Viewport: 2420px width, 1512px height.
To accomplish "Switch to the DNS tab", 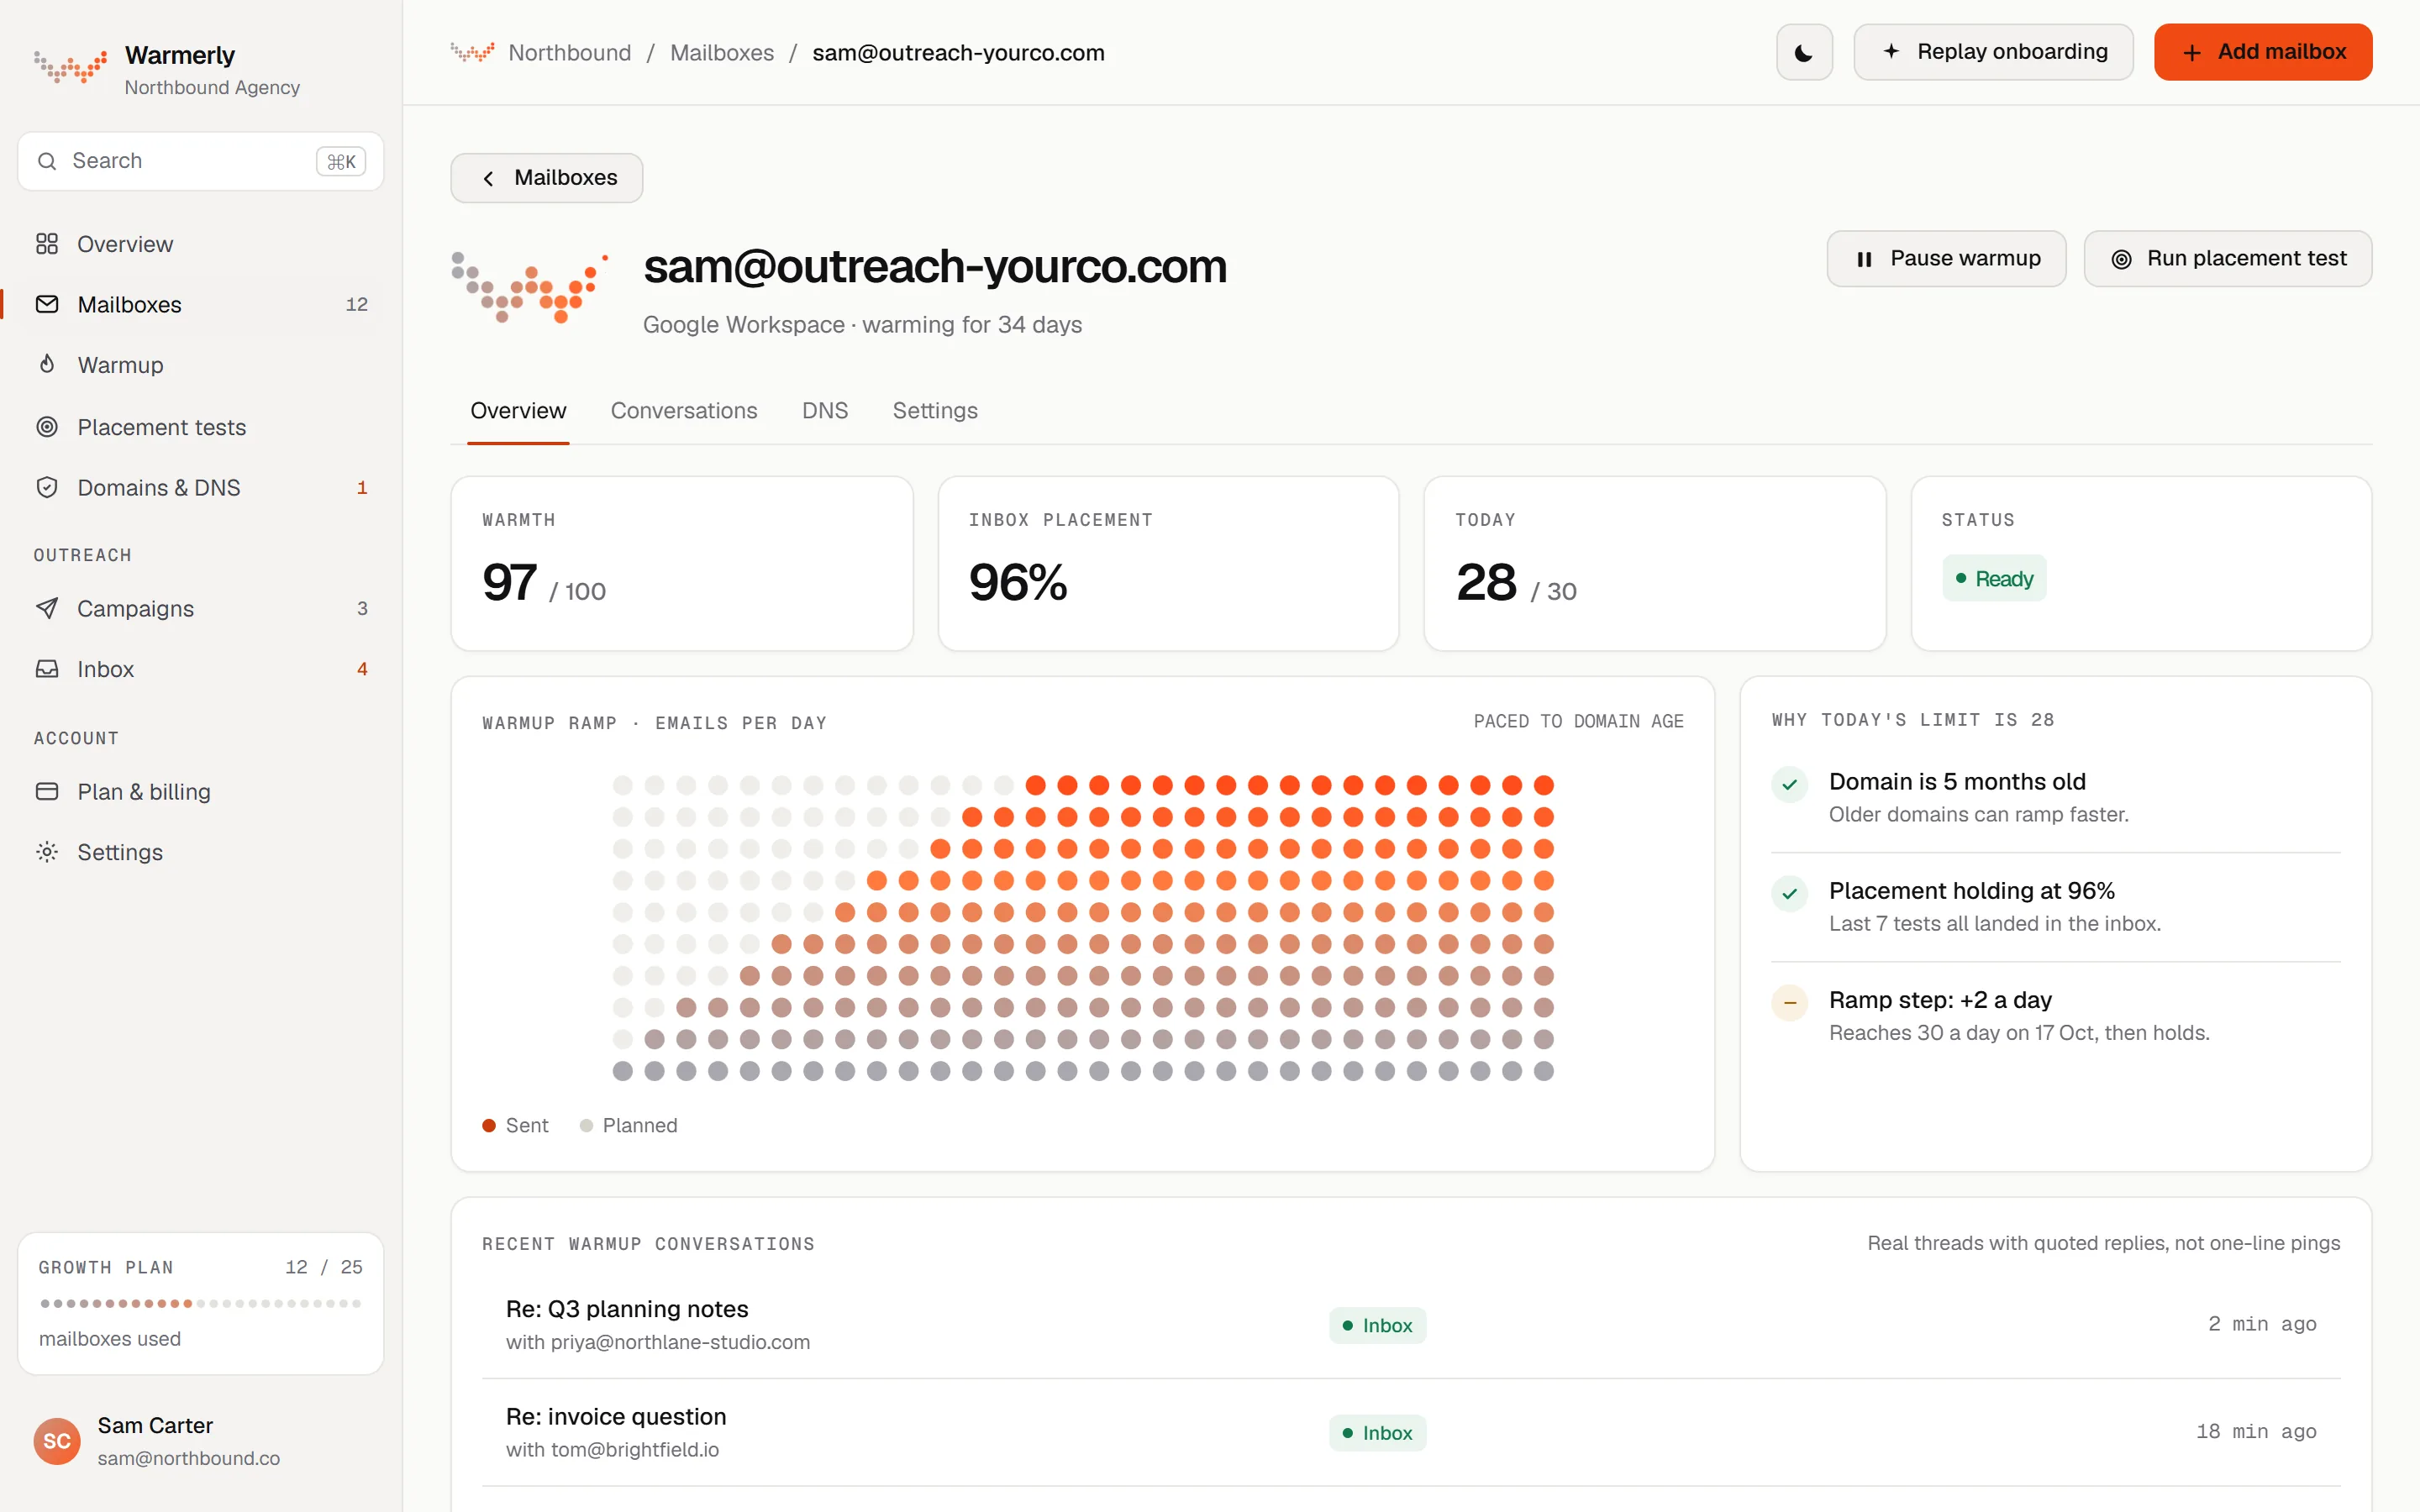I will click(x=825, y=411).
